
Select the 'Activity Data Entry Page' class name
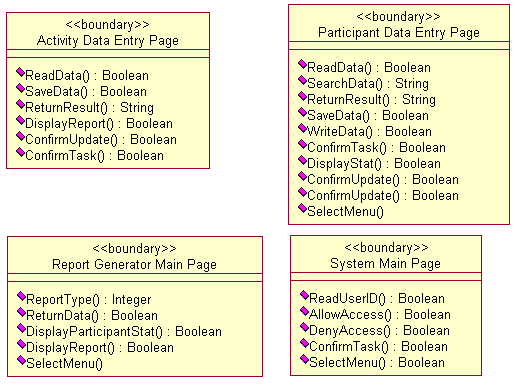click(108, 41)
